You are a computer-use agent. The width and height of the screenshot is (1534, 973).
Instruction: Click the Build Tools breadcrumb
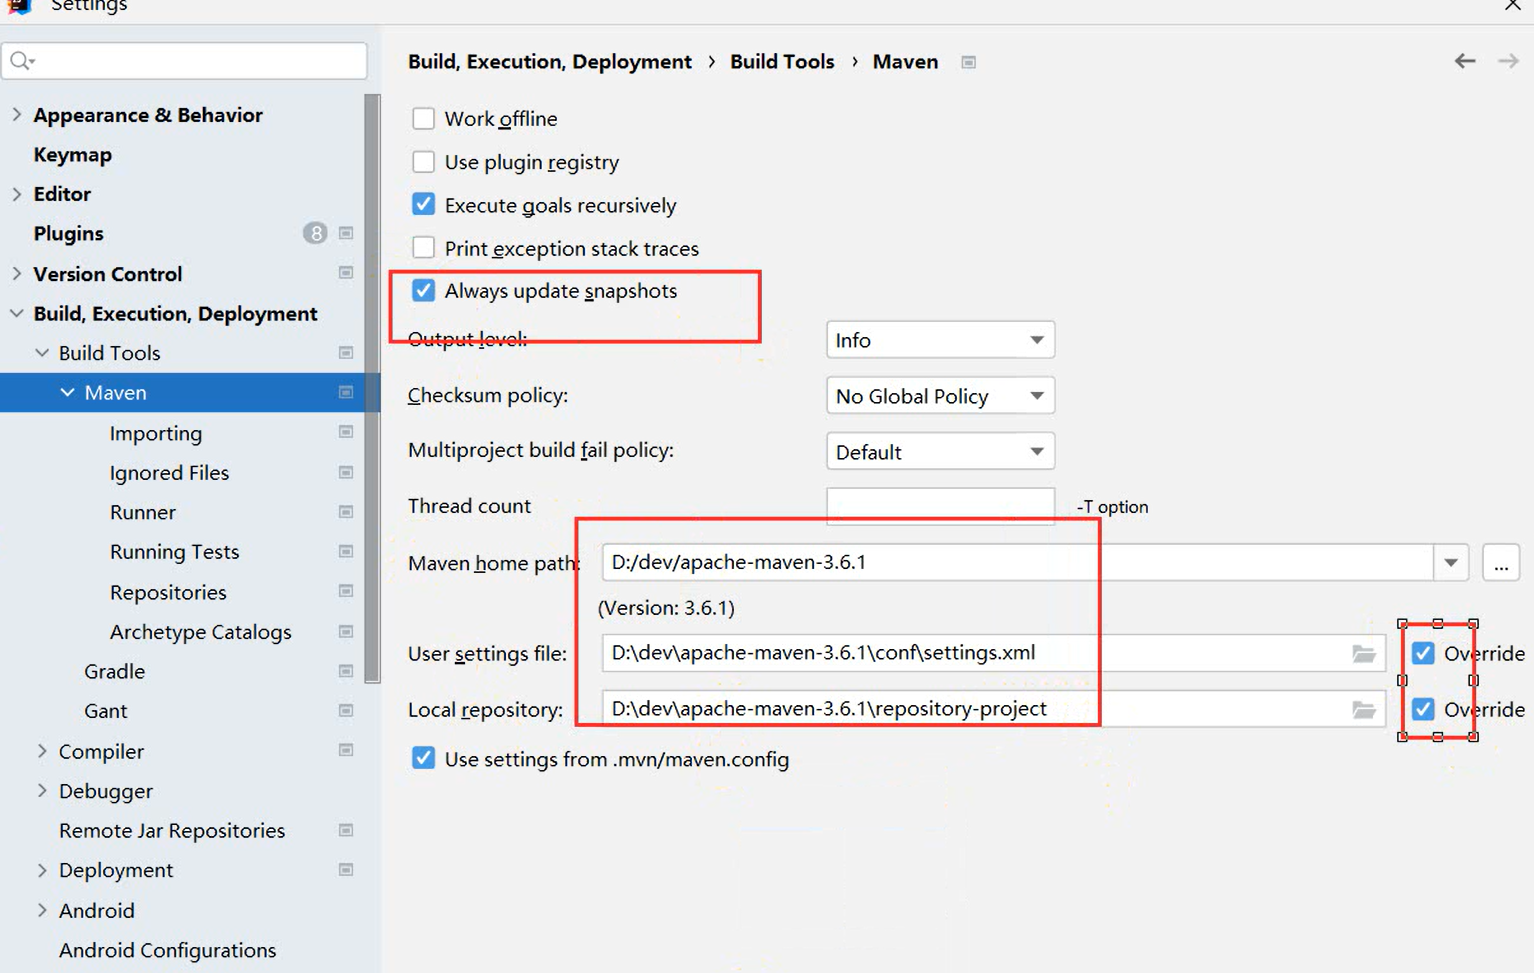[782, 62]
